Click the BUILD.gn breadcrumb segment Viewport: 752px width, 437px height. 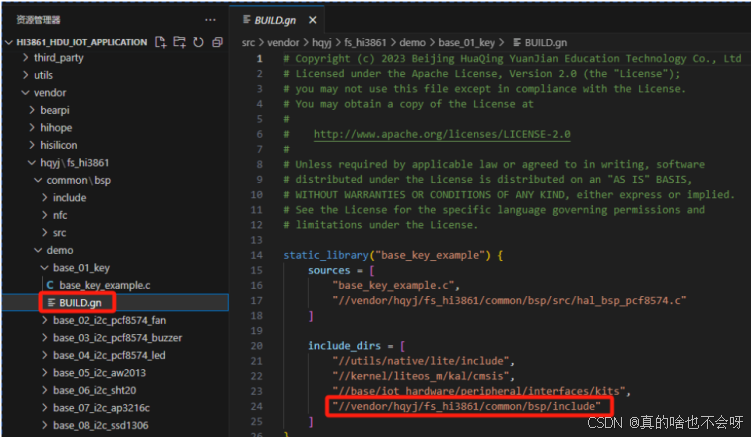point(546,43)
